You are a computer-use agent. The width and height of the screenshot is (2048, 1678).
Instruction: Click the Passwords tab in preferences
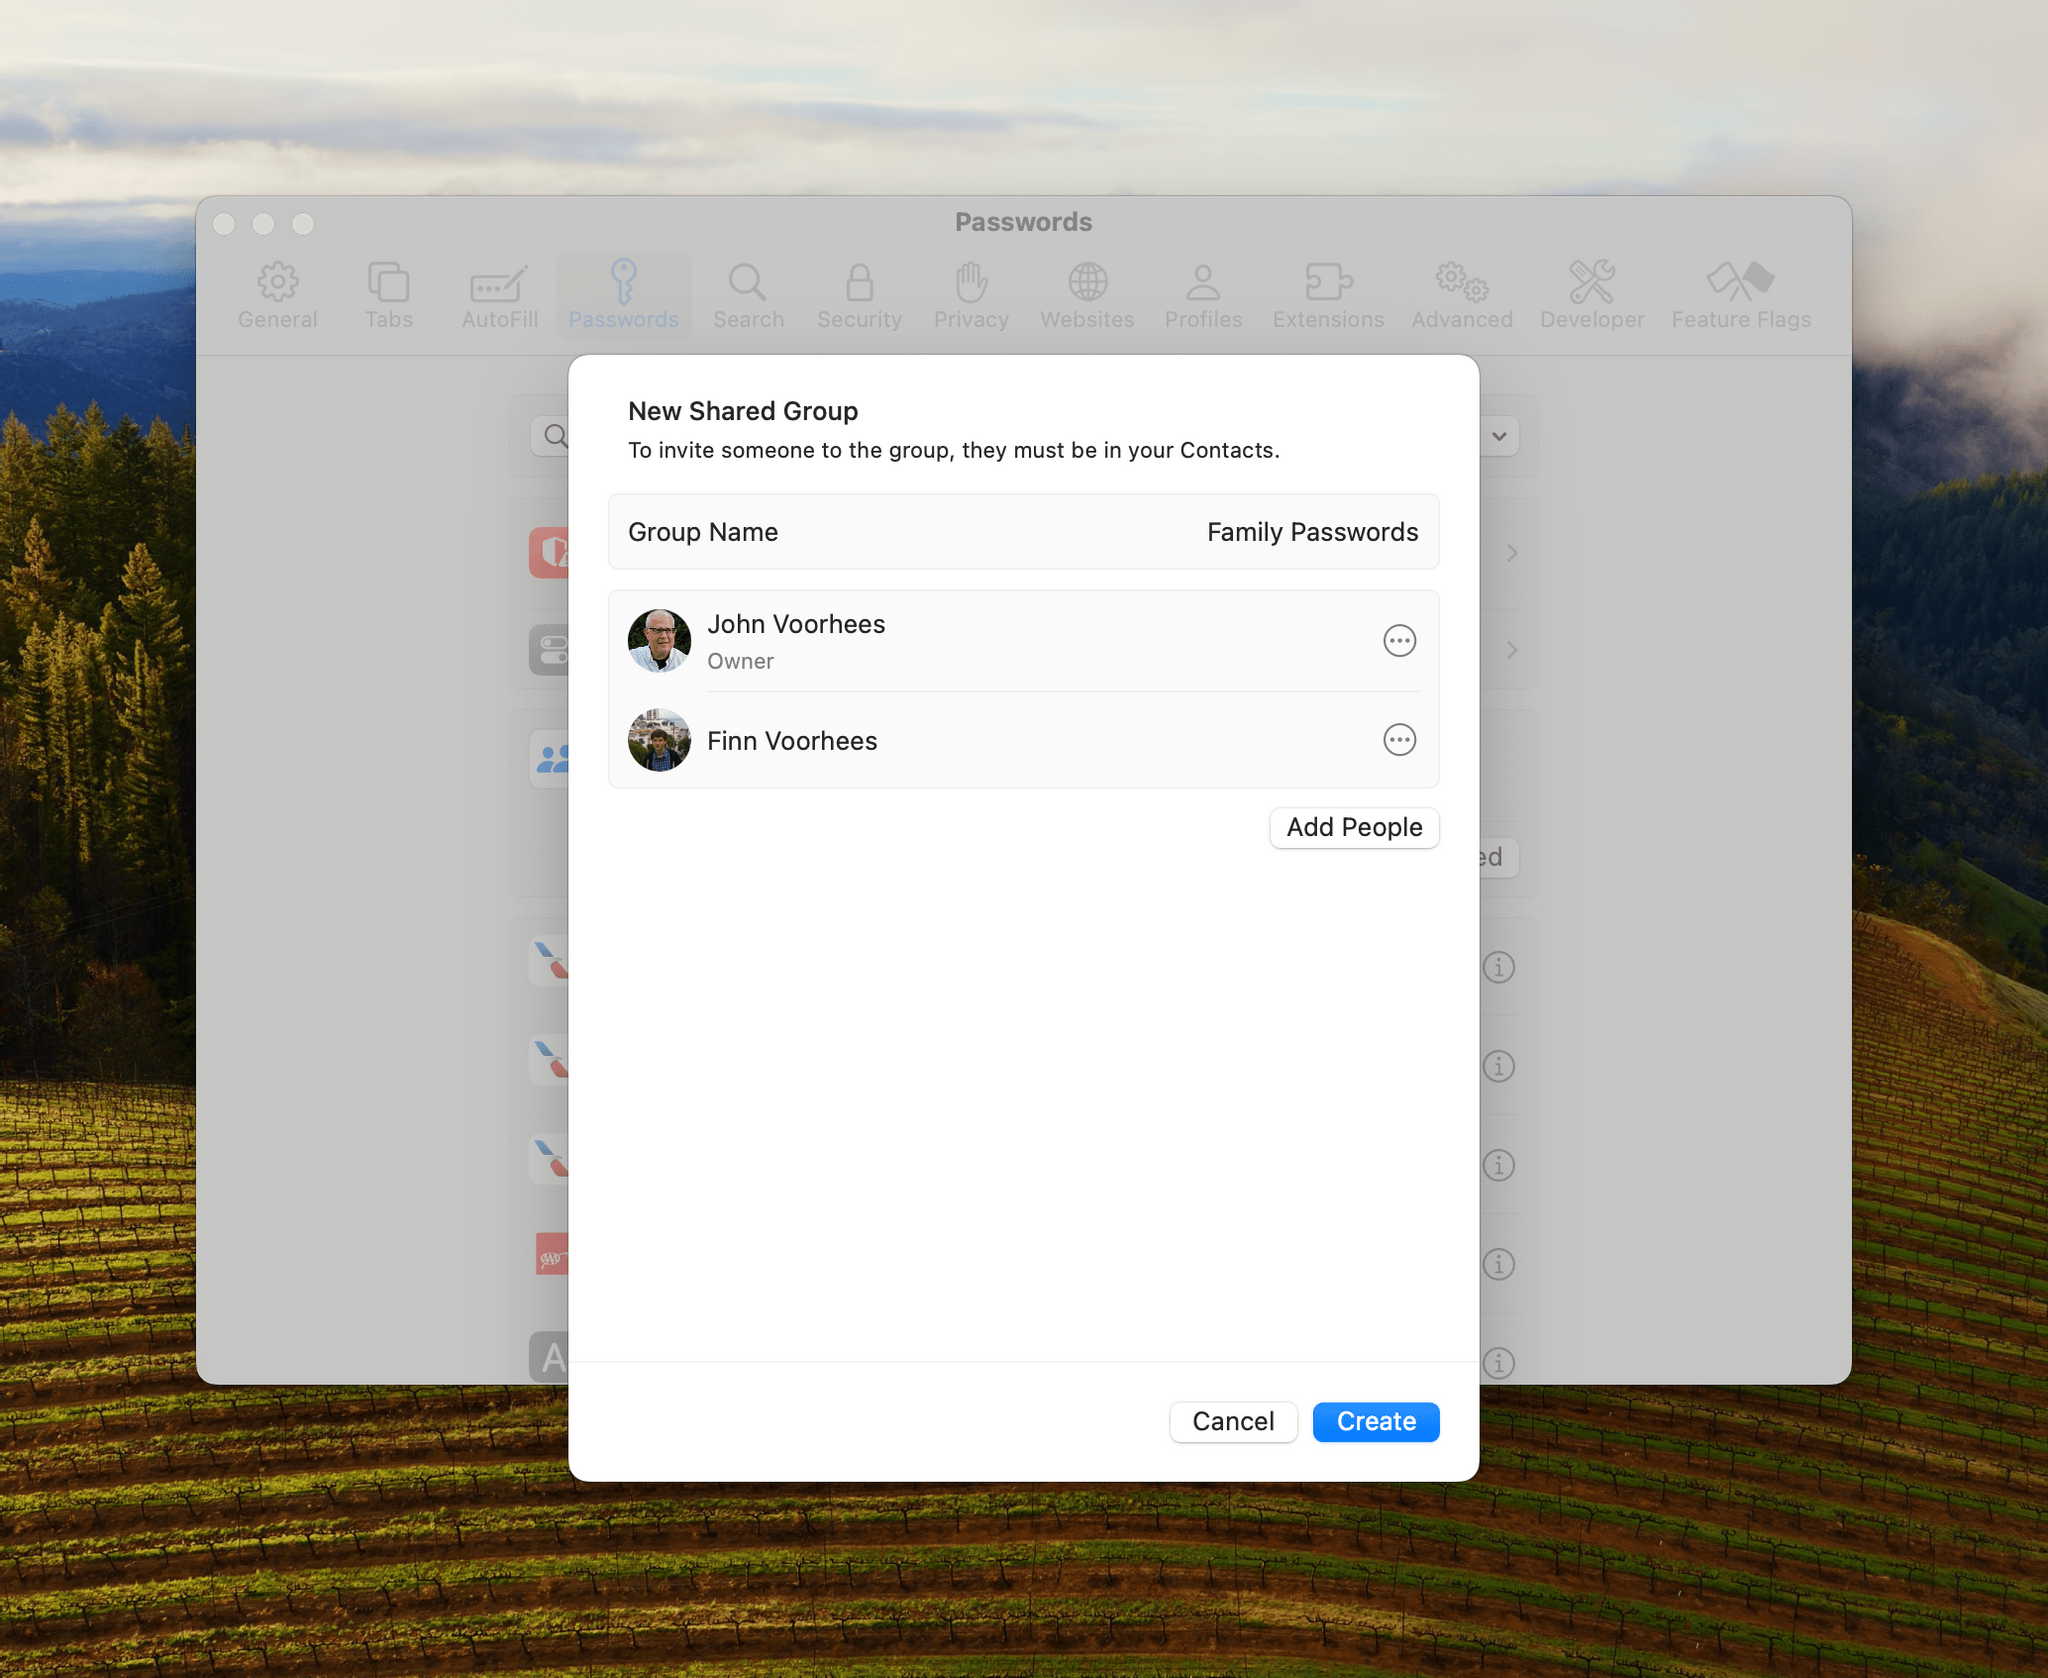coord(624,293)
